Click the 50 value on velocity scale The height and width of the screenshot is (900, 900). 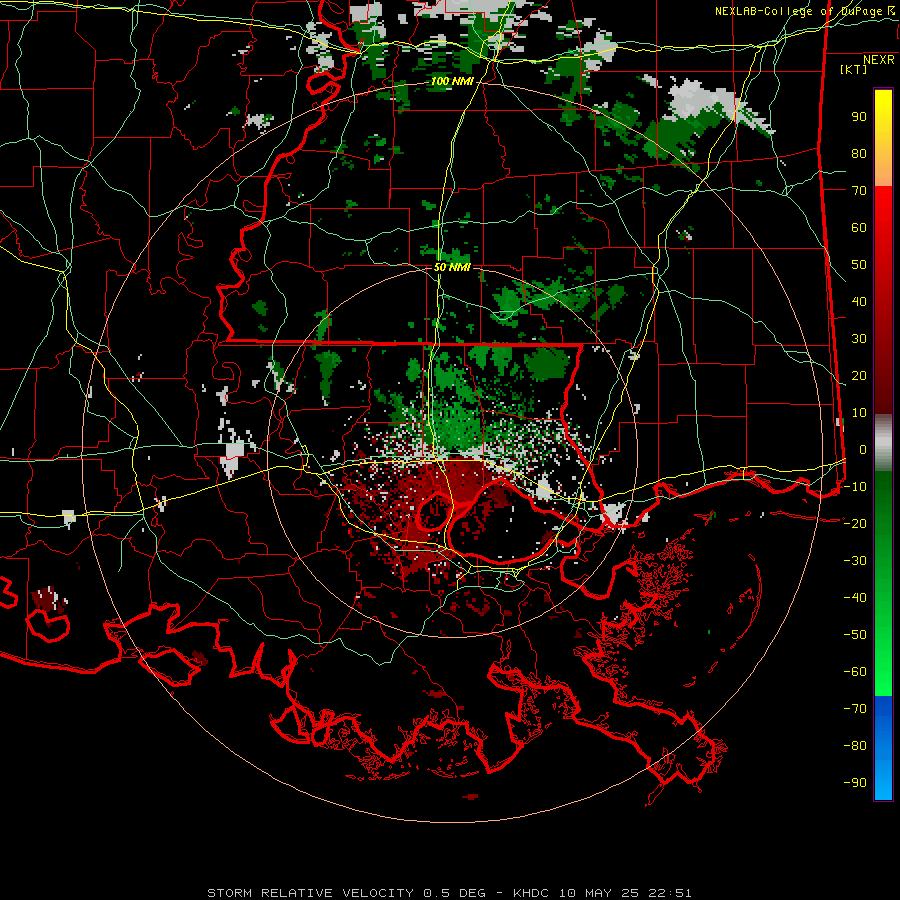pyautogui.click(x=859, y=265)
